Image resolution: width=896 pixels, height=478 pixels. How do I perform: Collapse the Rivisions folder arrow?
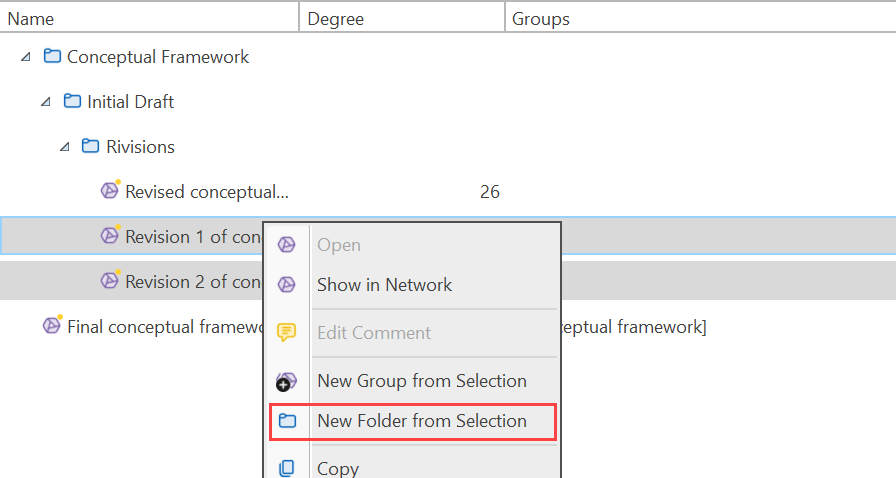(x=64, y=147)
